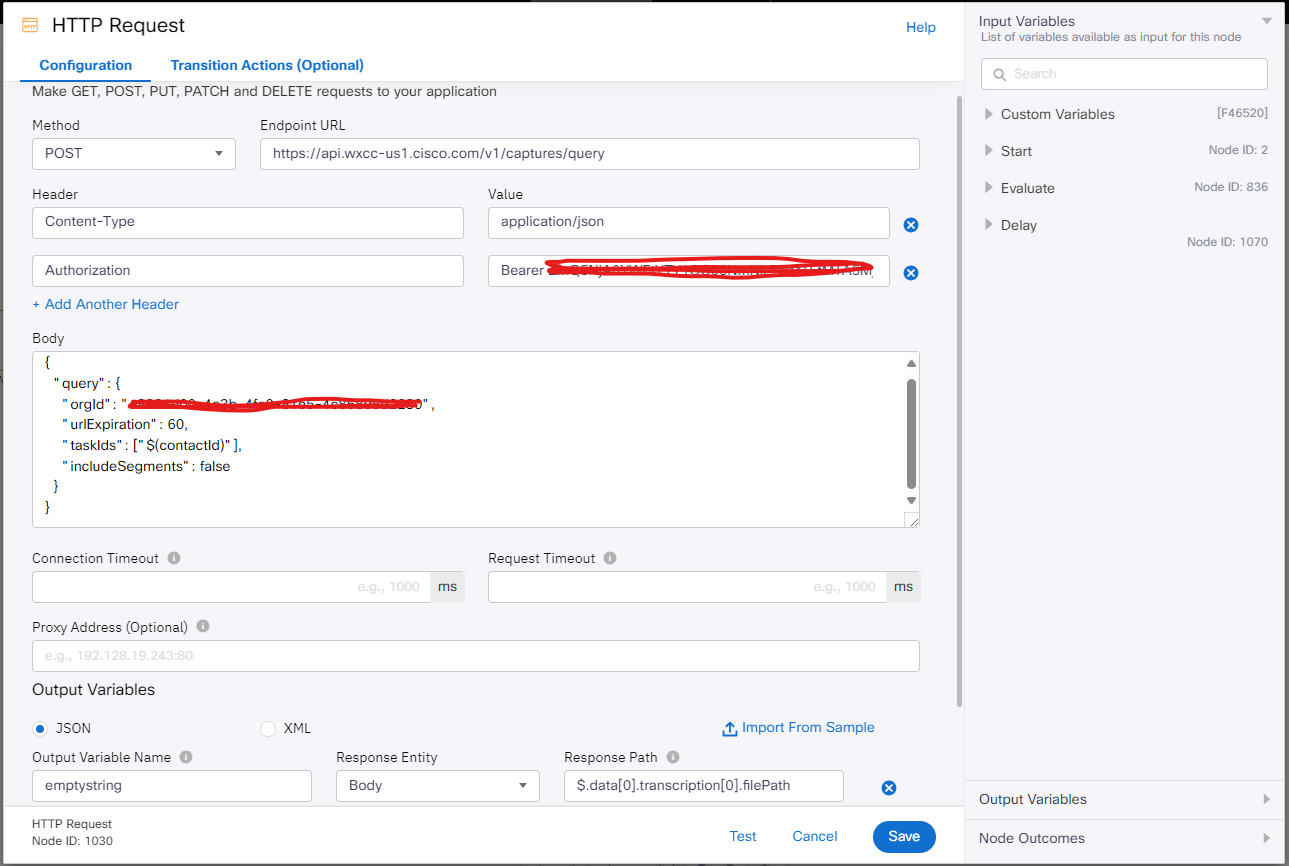Open the Request Timeout info tooltip
The width and height of the screenshot is (1289, 866).
[x=609, y=557]
